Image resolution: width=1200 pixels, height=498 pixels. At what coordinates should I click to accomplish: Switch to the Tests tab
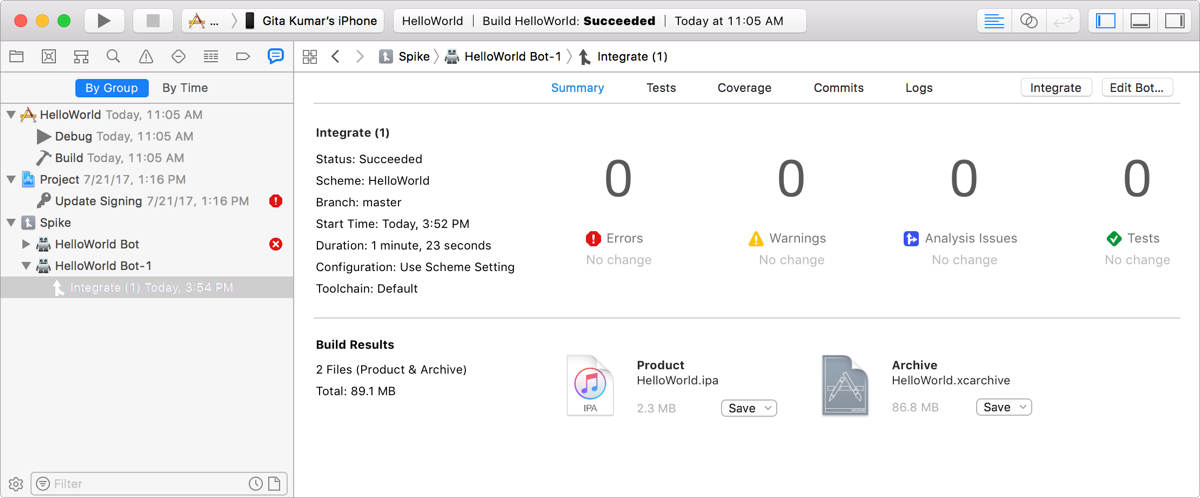[661, 88]
